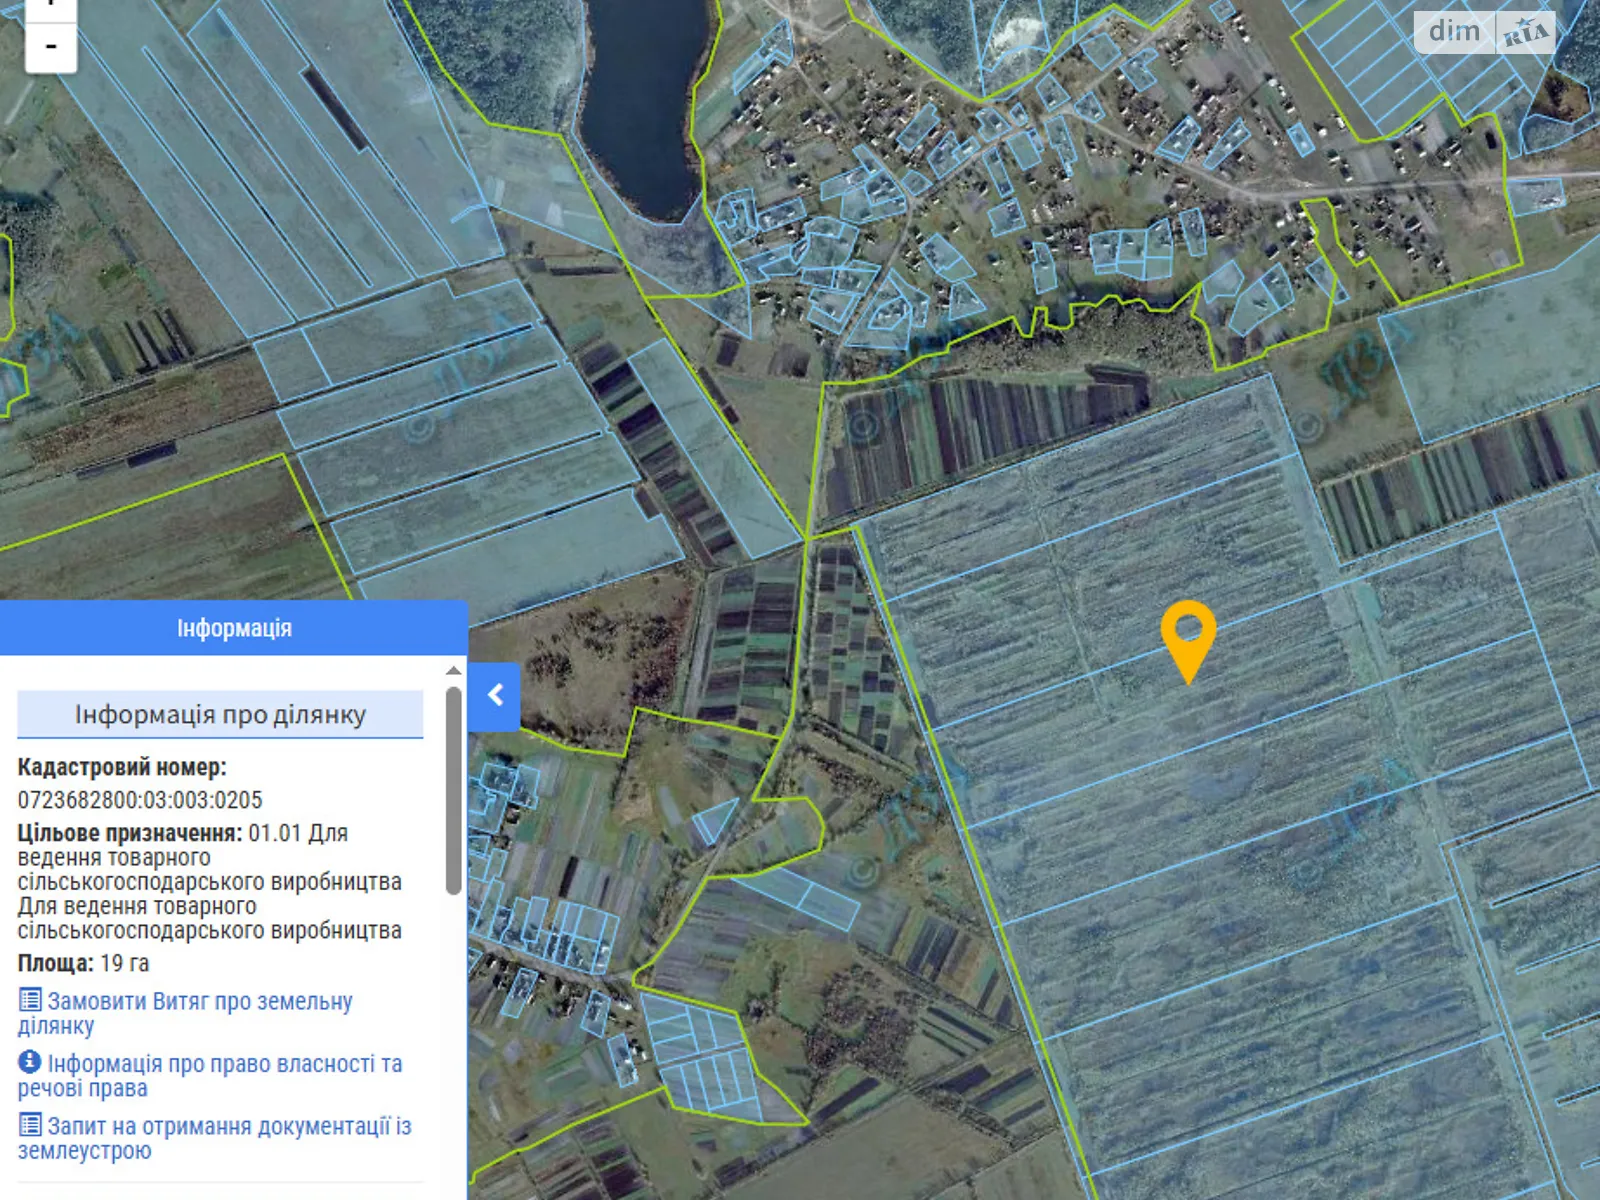Click the zoom out minus button
Viewport: 1600px width, 1200px height.
coord(51,47)
